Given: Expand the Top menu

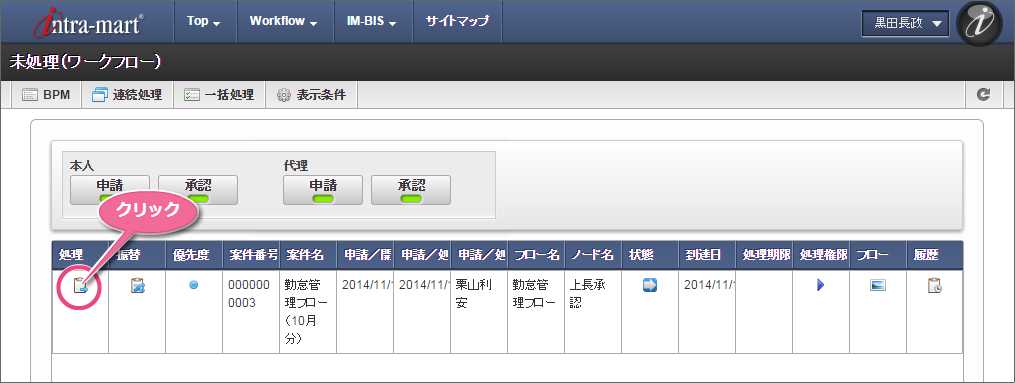Looking at the screenshot, I should click(x=205, y=21).
